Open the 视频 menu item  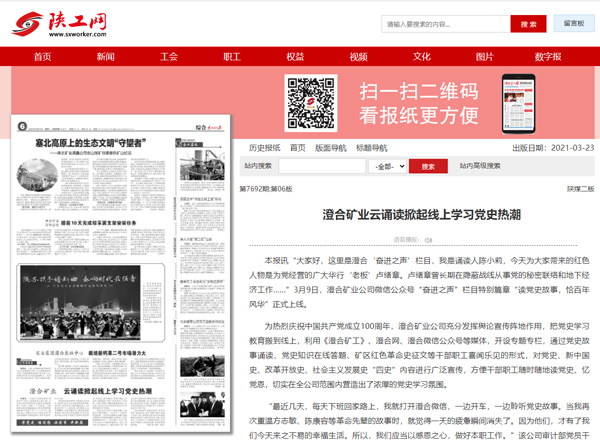pos(358,57)
